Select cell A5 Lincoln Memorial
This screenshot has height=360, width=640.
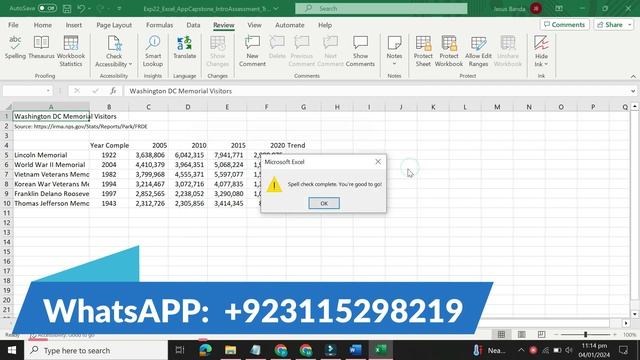51,155
